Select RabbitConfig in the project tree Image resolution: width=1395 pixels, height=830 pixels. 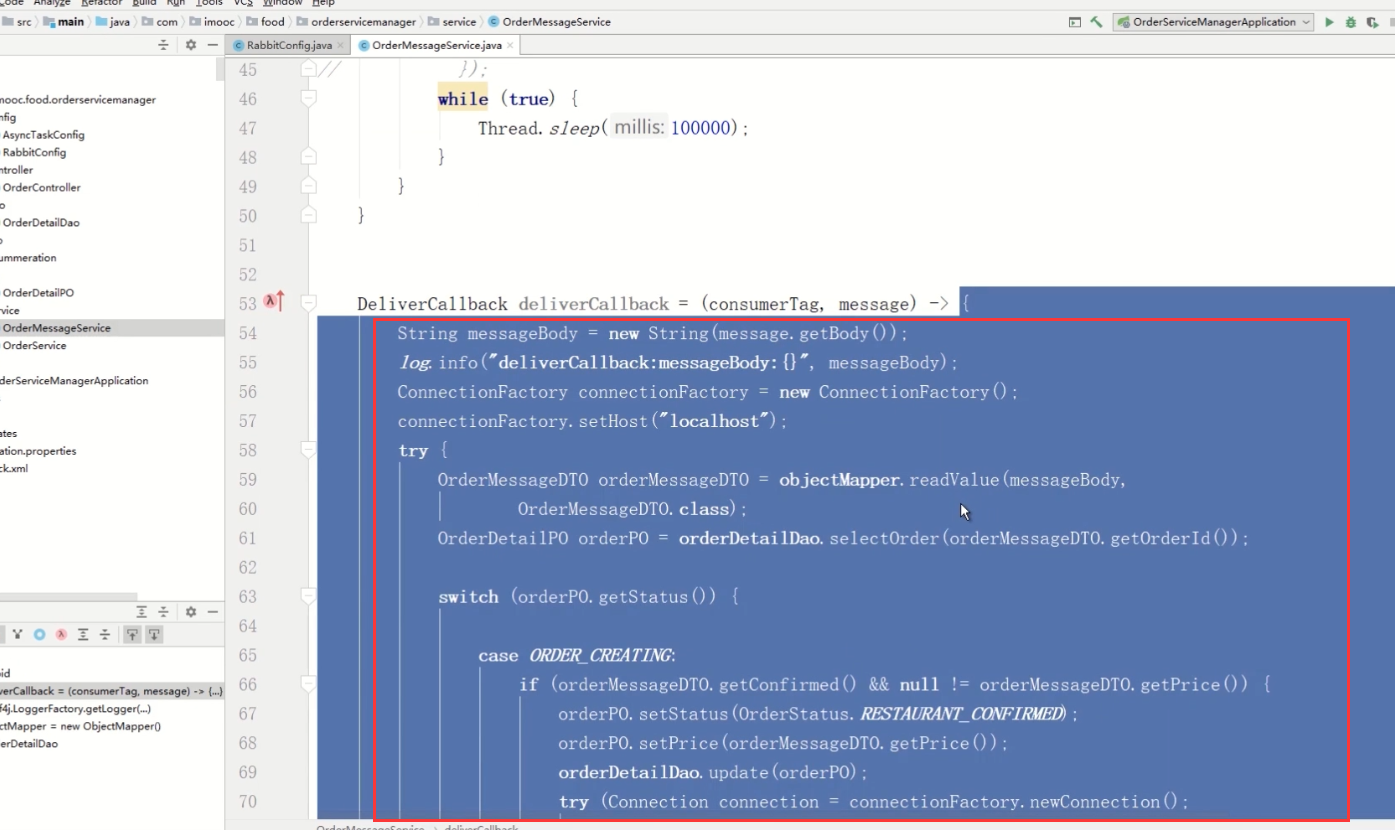pyautogui.click(x=34, y=152)
